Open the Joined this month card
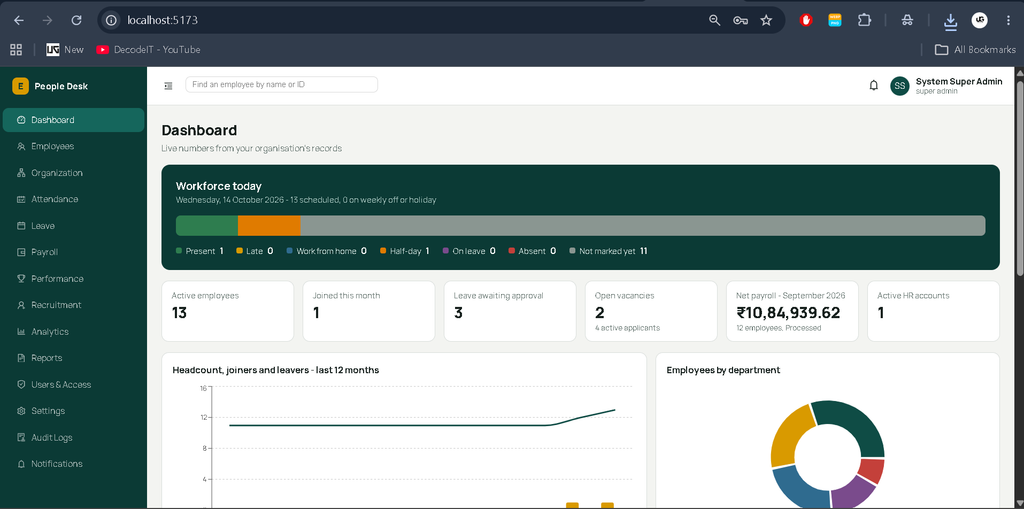 (369, 311)
